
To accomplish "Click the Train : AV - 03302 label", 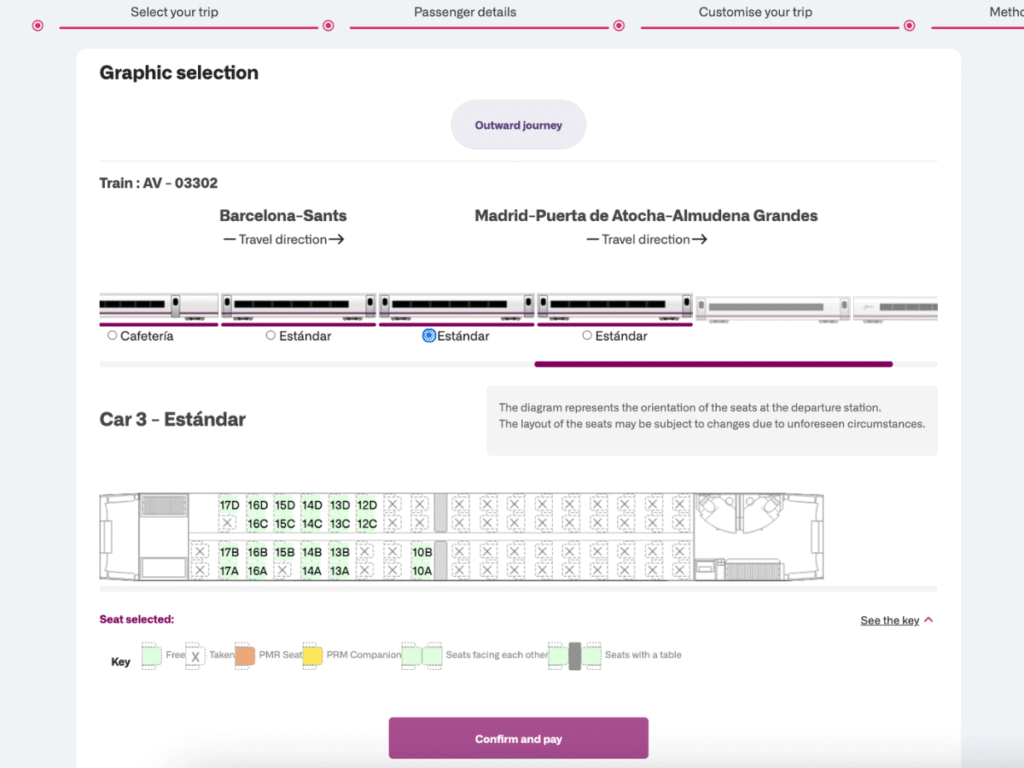I will click(x=159, y=183).
